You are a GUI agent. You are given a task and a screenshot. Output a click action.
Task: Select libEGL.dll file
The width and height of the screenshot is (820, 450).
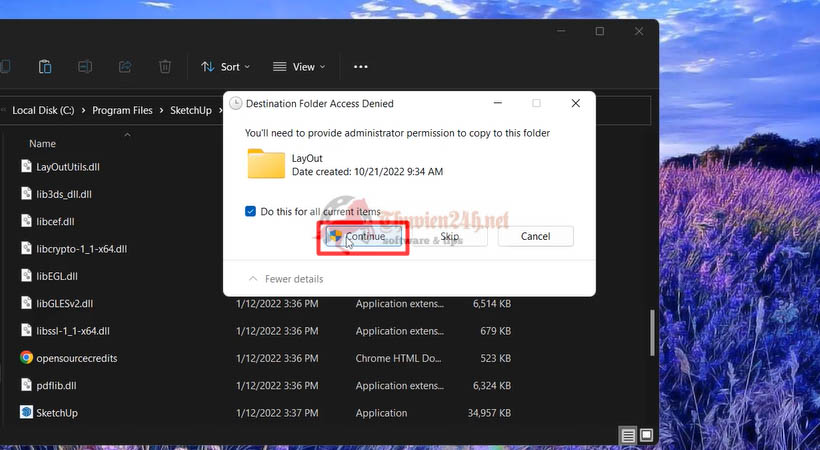click(x=57, y=276)
